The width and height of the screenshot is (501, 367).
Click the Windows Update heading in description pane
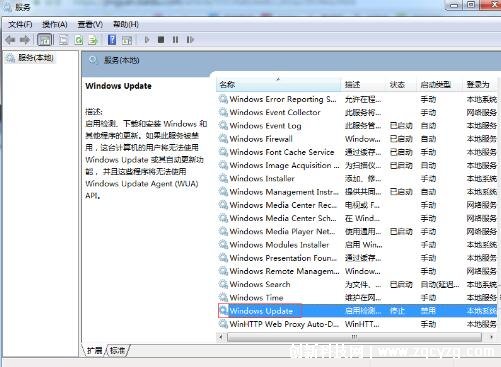(118, 86)
